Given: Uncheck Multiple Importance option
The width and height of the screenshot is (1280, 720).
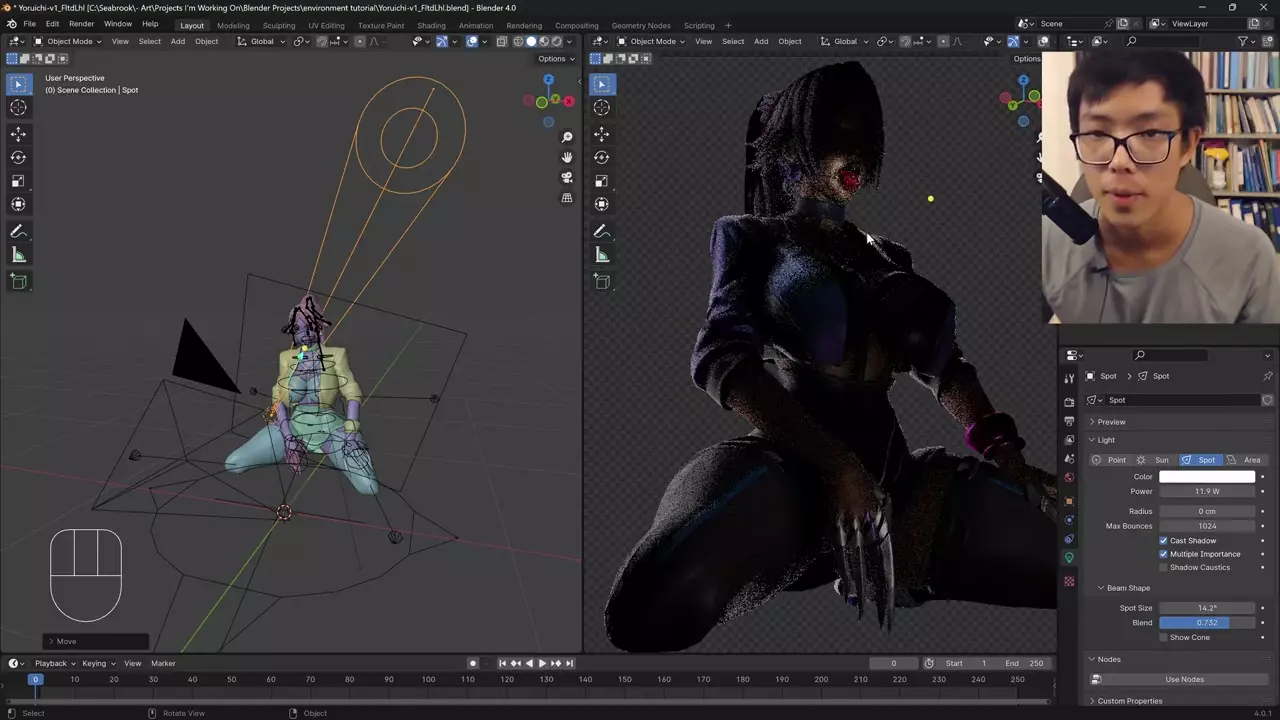Looking at the screenshot, I should click(x=1164, y=554).
